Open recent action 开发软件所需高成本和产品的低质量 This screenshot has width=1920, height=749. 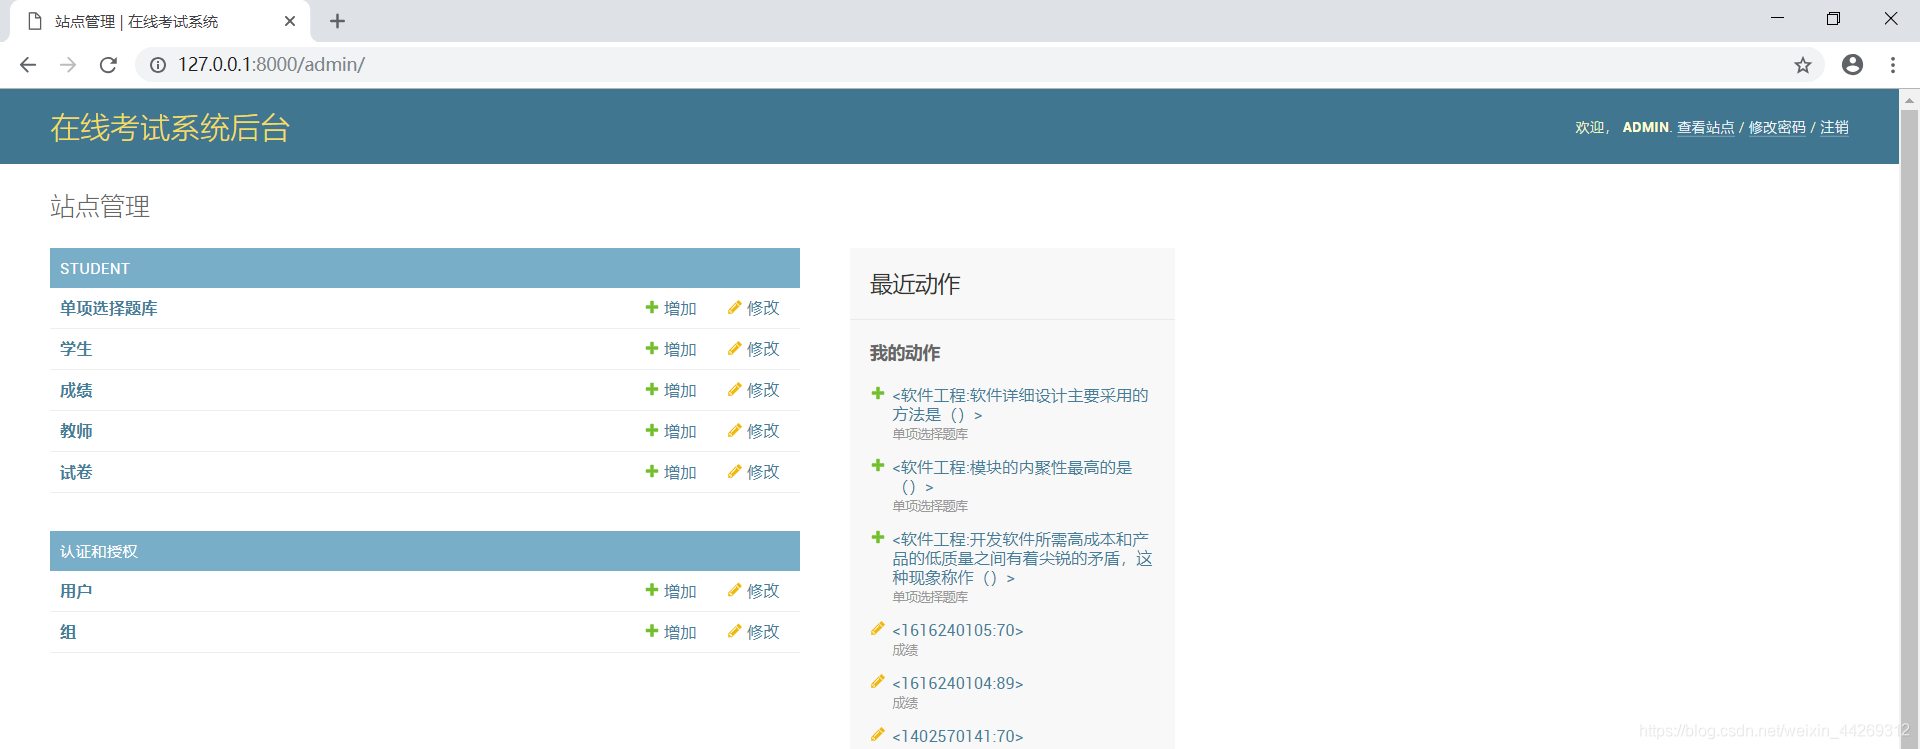click(x=1022, y=558)
